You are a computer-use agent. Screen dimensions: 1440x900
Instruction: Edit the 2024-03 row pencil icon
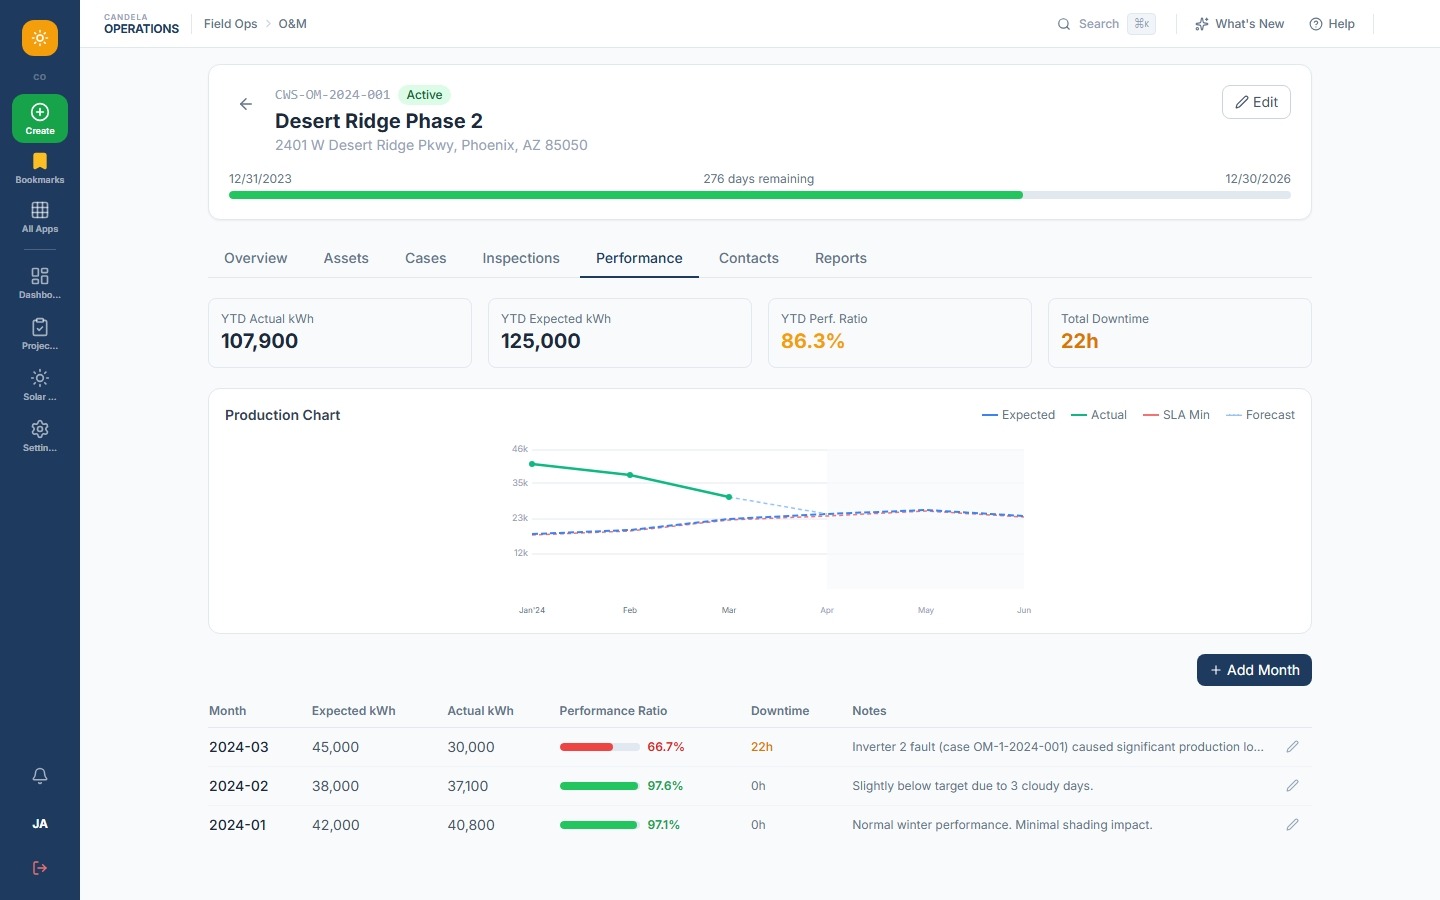1292,747
